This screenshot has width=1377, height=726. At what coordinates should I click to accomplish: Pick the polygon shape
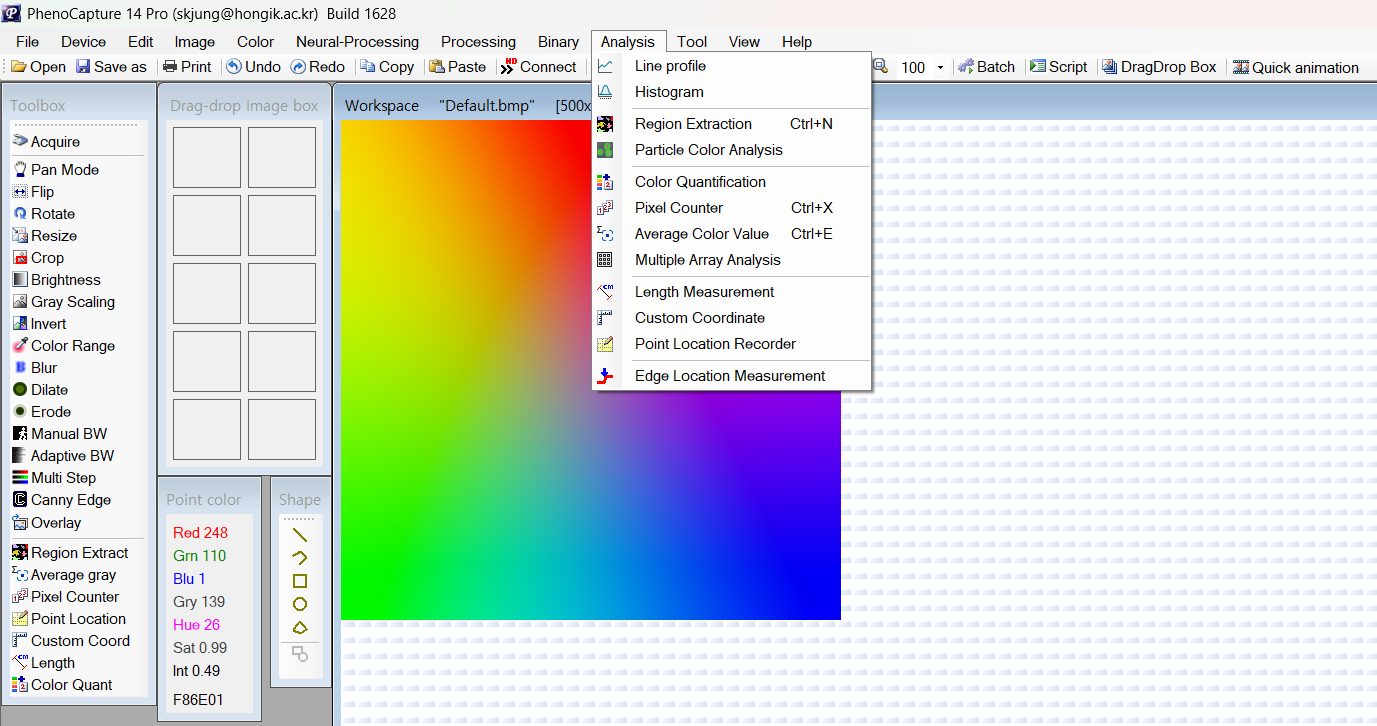click(x=299, y=627)
